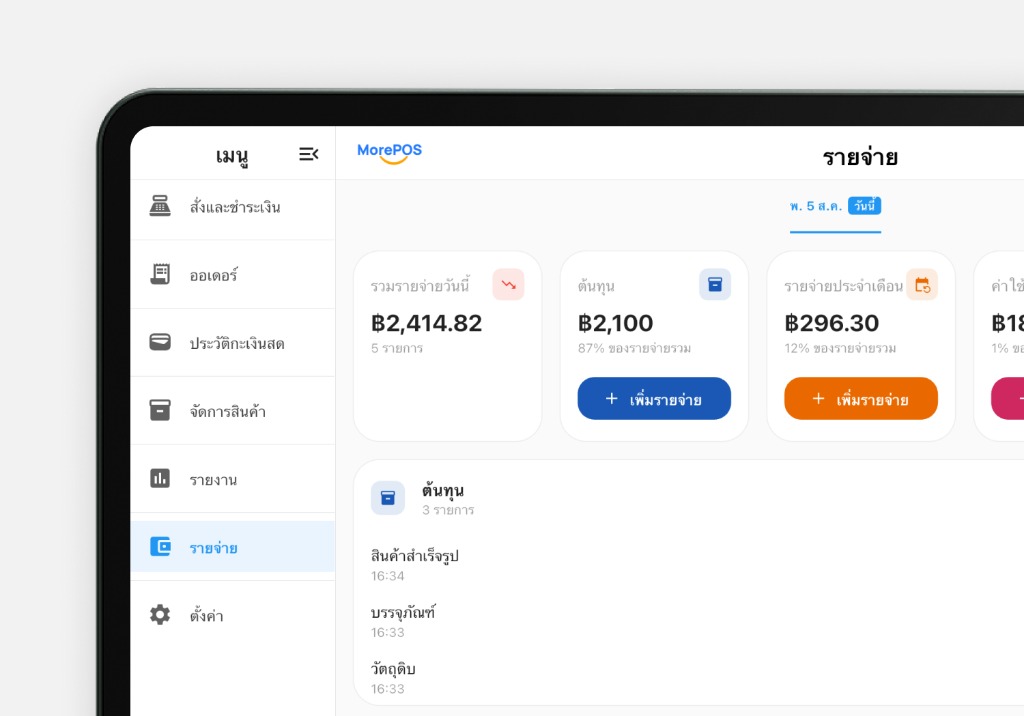Click the receipt icon next to ออเดอร์

tap(160, 274)
